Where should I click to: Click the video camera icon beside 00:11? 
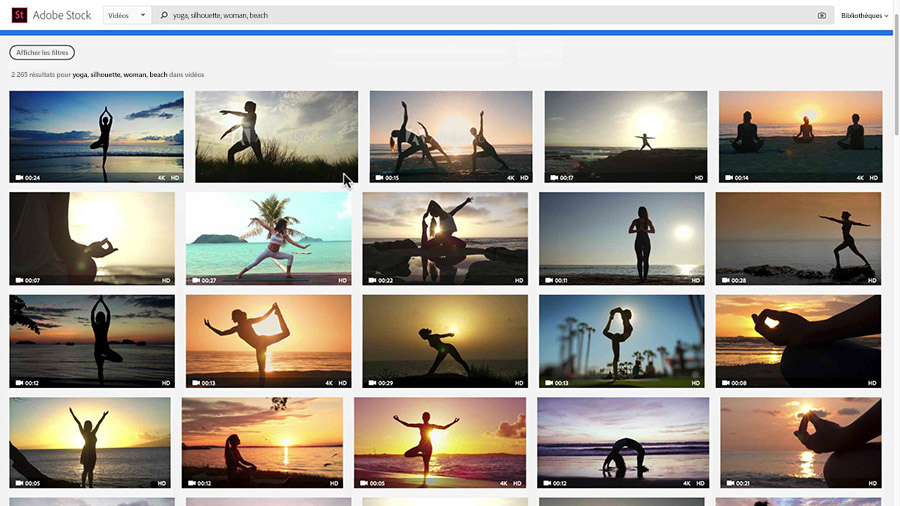pyautogui.click(x=549, y=281)
